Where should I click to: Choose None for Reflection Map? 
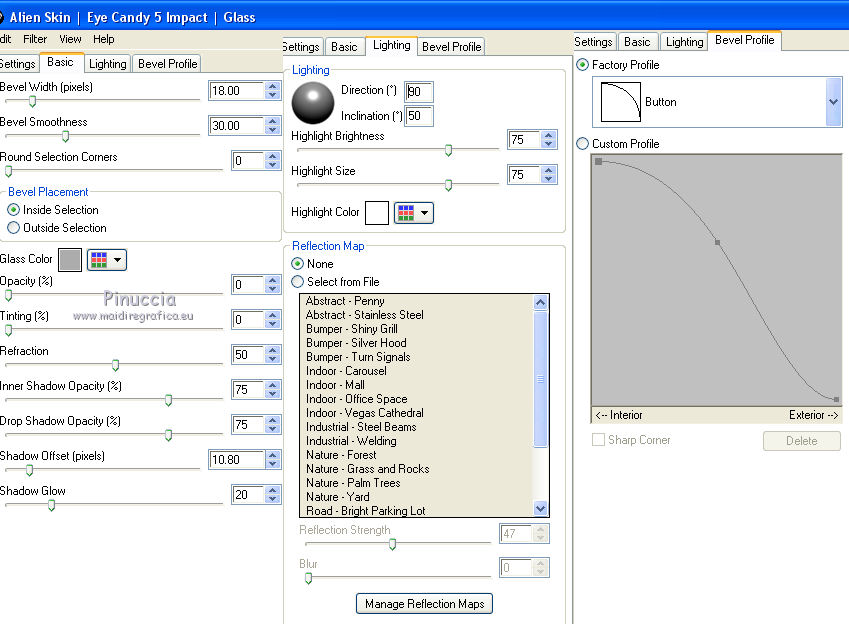tap(297, 264)
